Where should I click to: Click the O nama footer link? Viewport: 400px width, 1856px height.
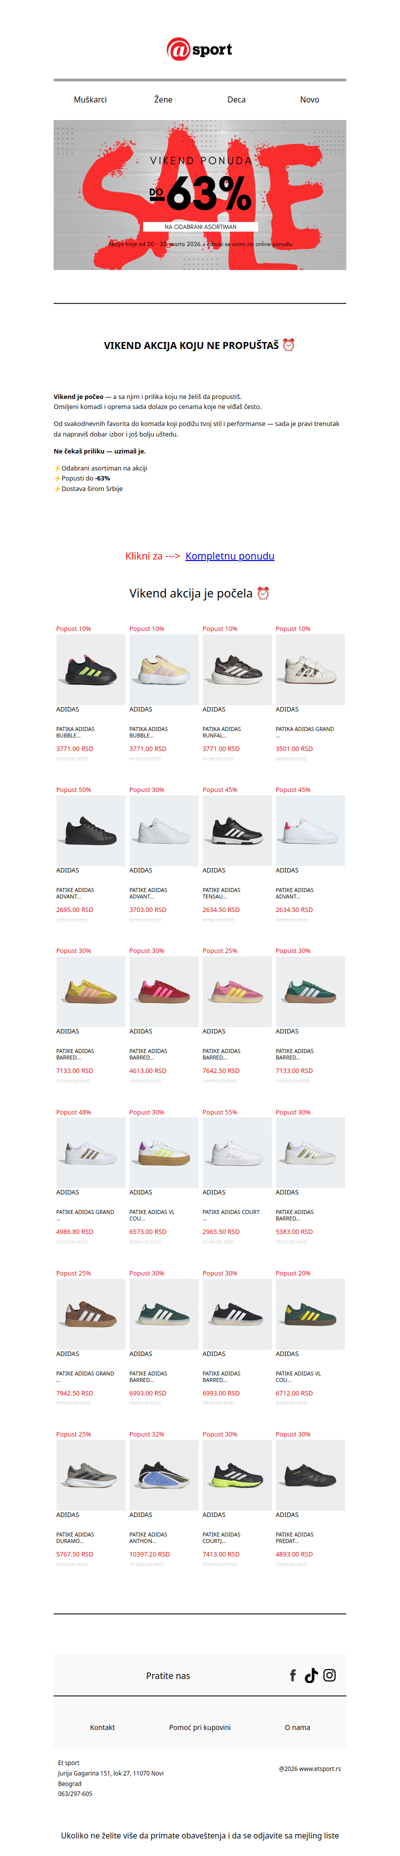tap(297, 1727)
